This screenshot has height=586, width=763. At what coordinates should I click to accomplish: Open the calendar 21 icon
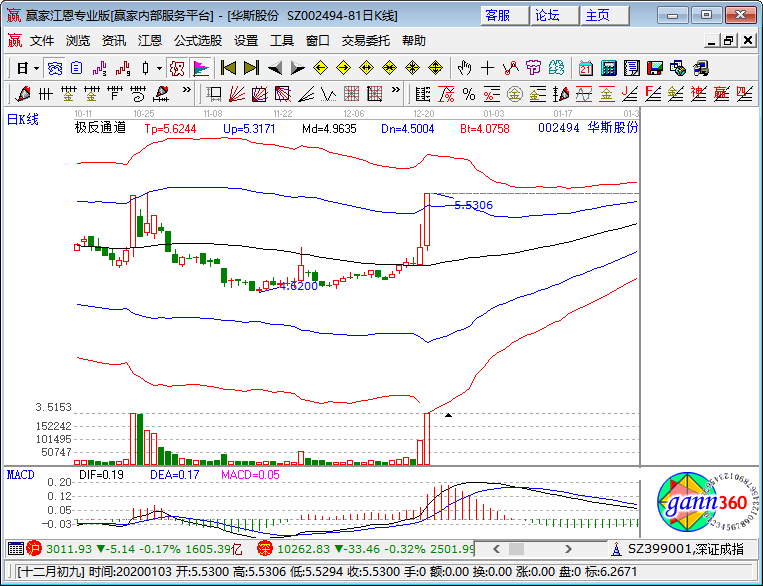585,68
